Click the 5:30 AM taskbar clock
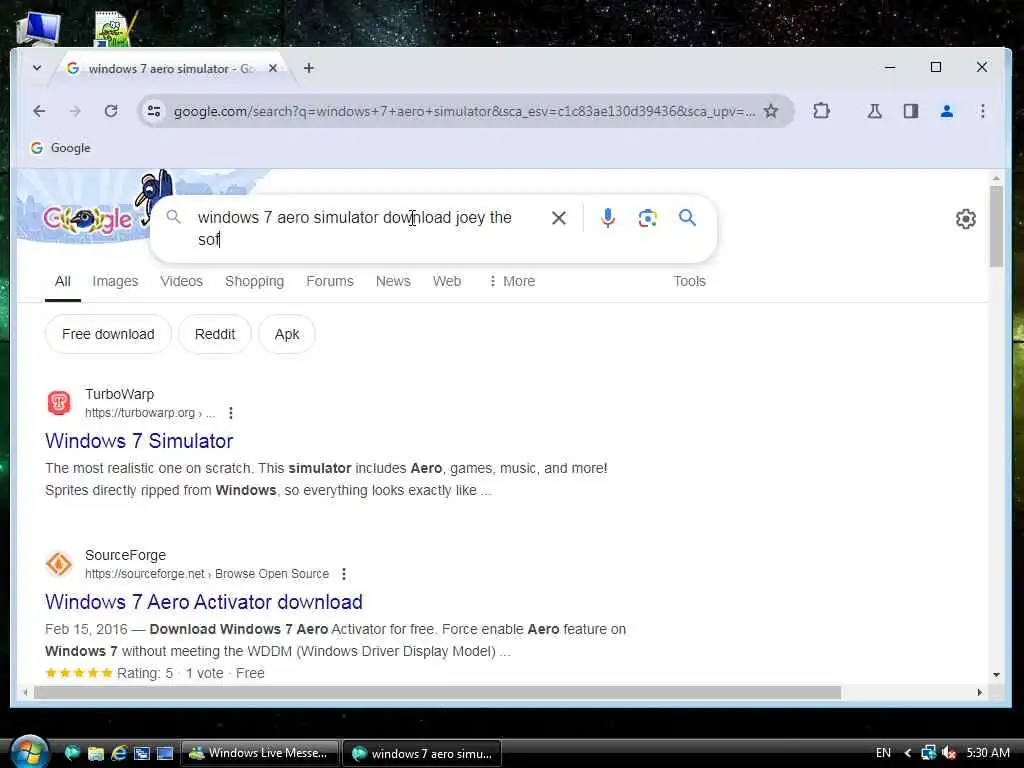The width and height of the screenshot is (1024, 768). pyautogui.click(x=988, y=753)
